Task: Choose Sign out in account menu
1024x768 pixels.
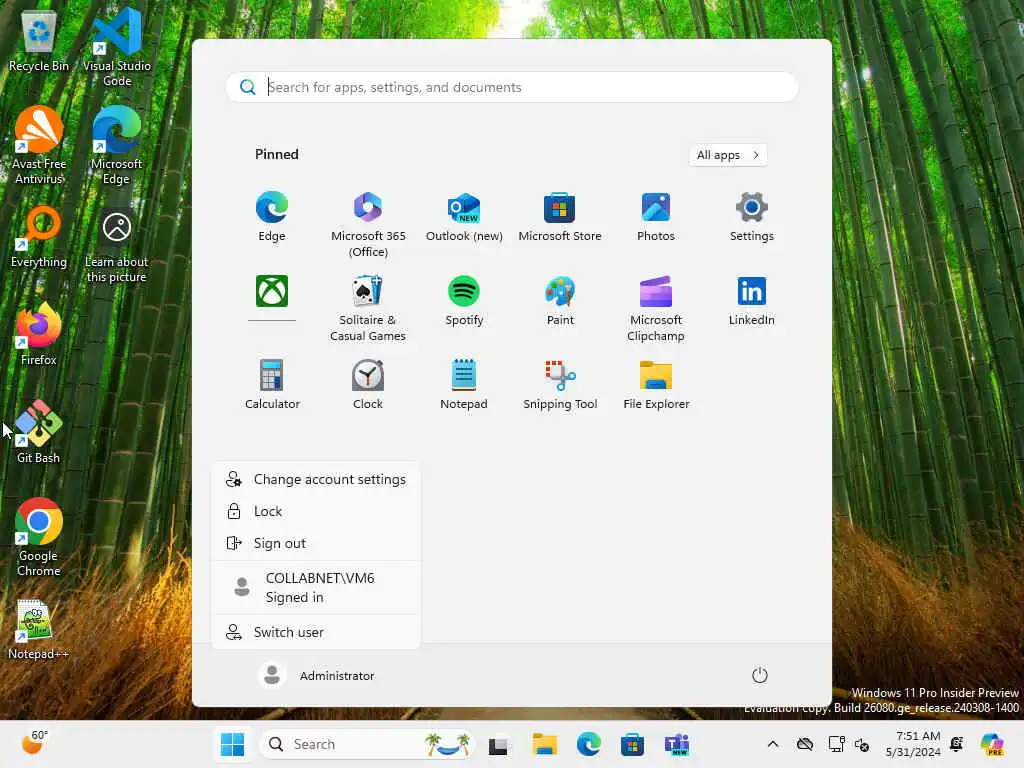Action: 316,543
